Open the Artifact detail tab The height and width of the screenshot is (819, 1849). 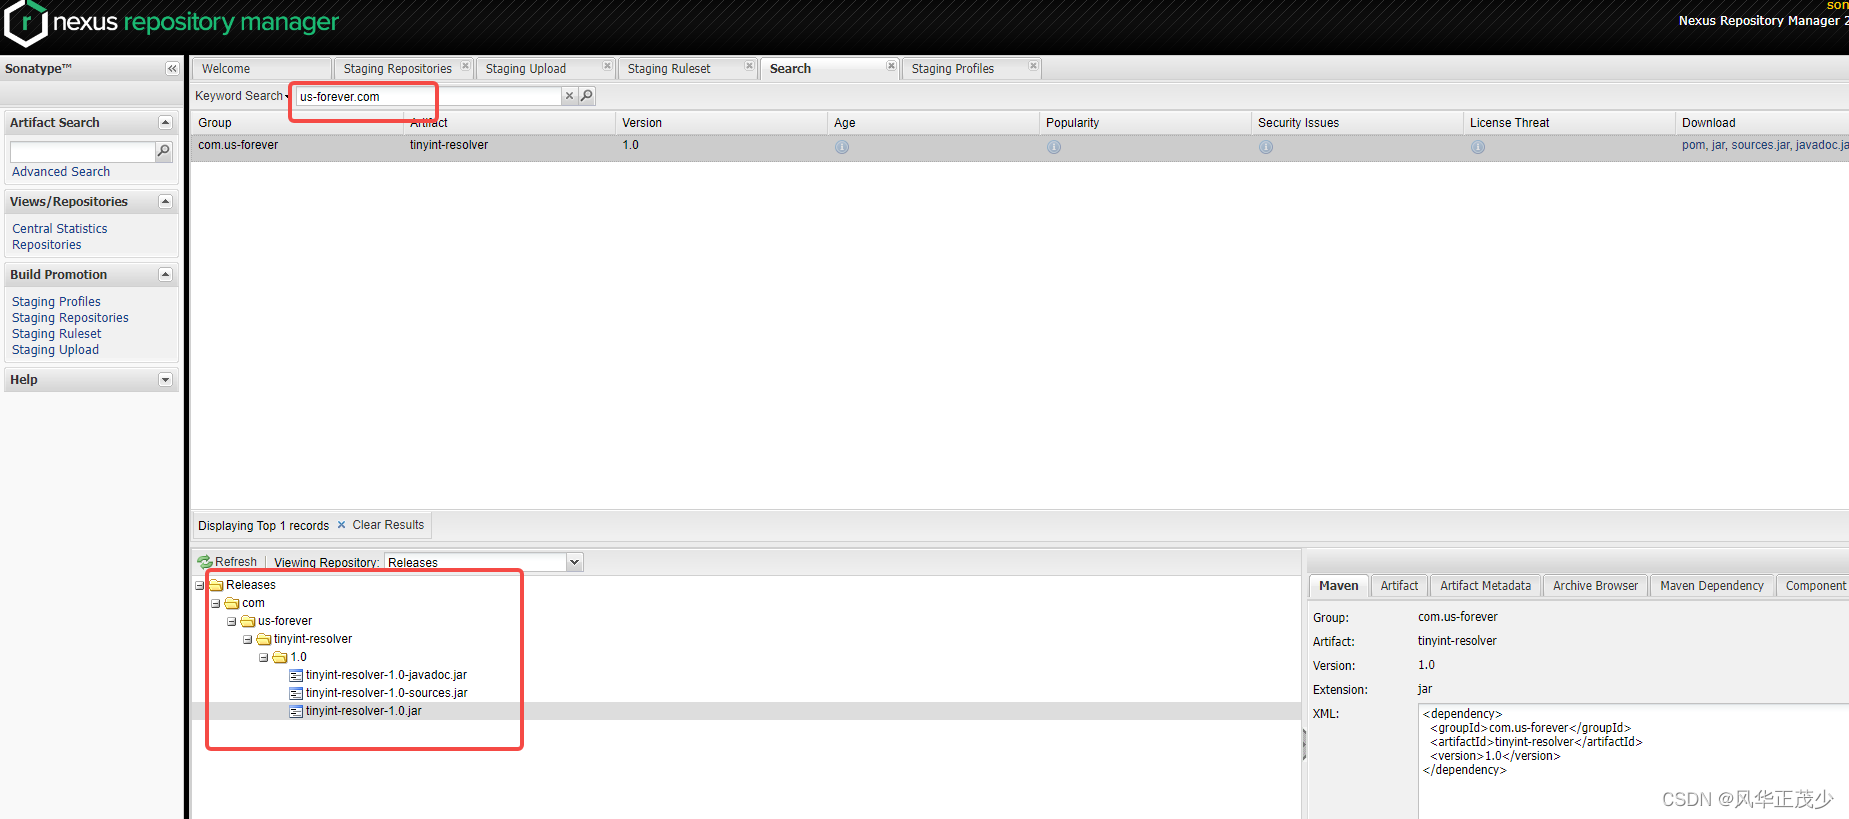tap(1399, 586)
